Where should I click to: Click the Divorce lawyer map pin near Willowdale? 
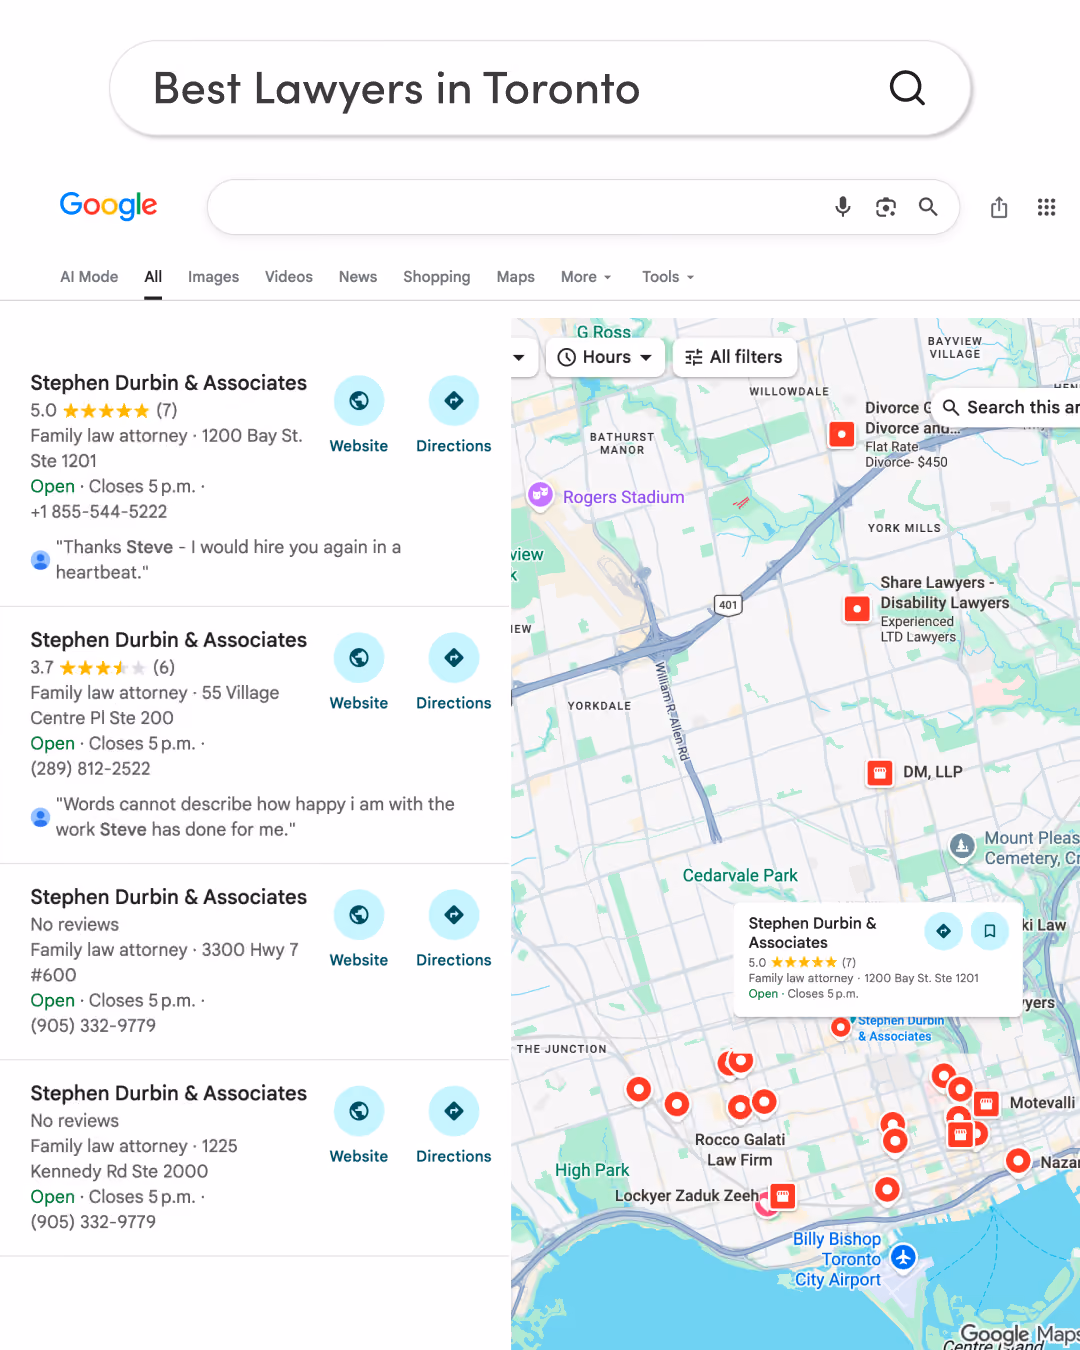coord(842,434)
